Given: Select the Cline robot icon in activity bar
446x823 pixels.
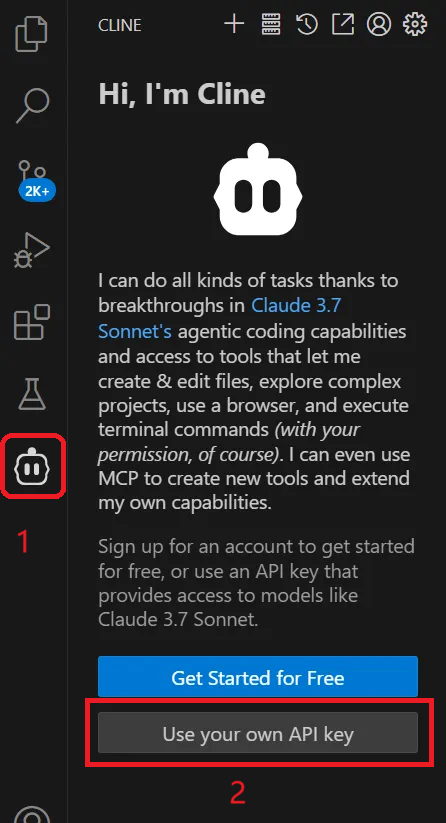Looking at the screenshot, I should (33, 466).
